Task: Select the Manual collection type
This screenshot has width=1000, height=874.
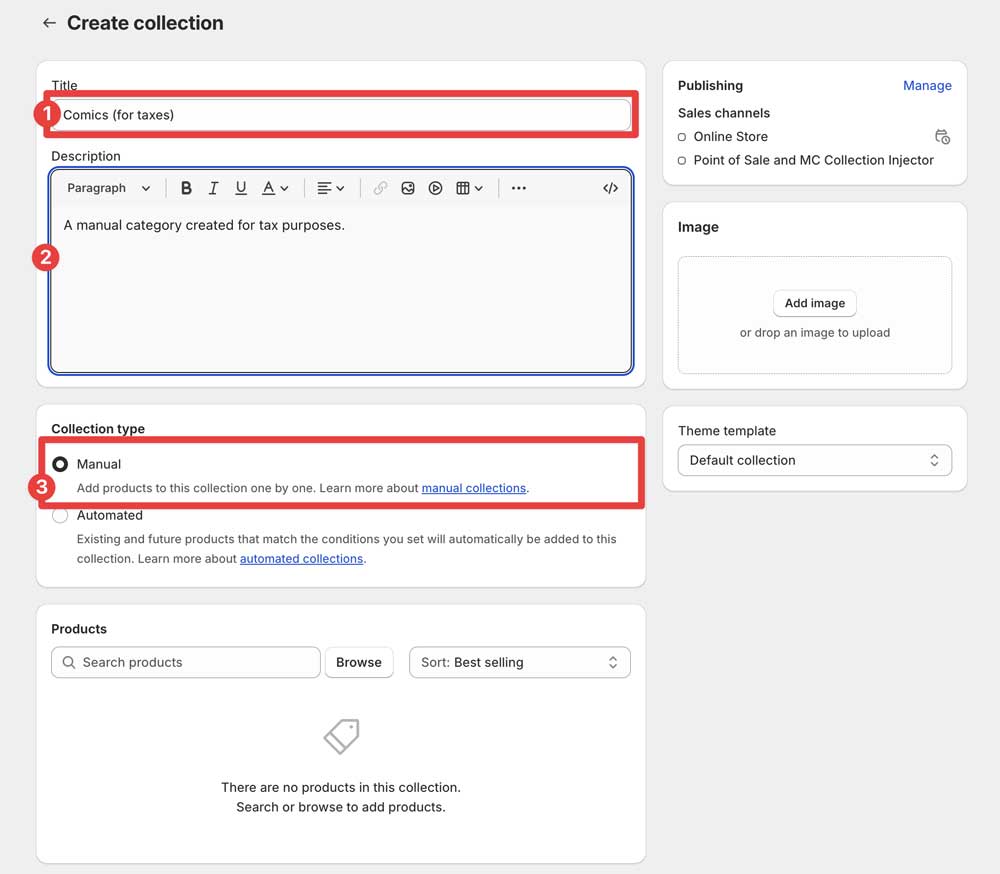Action: 60,464
